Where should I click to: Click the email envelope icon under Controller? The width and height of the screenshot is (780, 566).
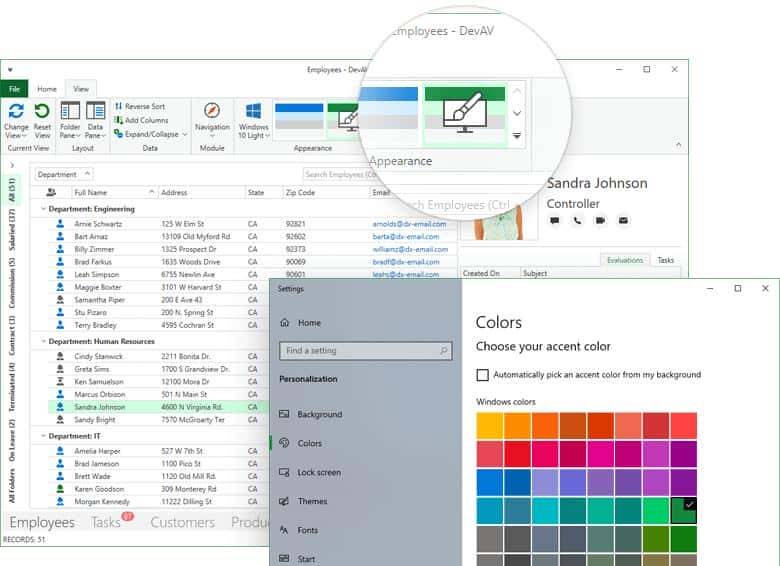click(x=623, y=220)
